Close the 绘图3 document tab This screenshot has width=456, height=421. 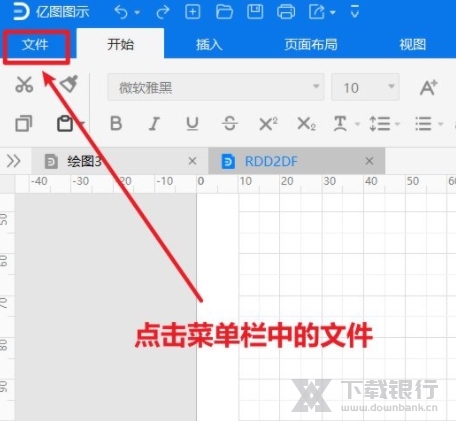point(192,161)
